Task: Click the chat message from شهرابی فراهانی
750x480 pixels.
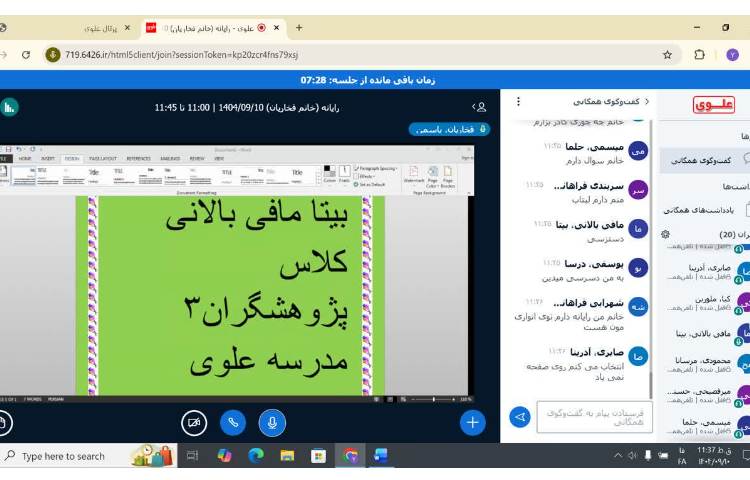Action: pos(569,321)
